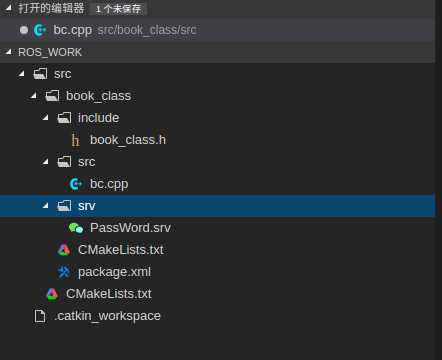Click the C++ icon of bc.cpp in tree
Screen dimensions: 442x360
click(76, 184)
